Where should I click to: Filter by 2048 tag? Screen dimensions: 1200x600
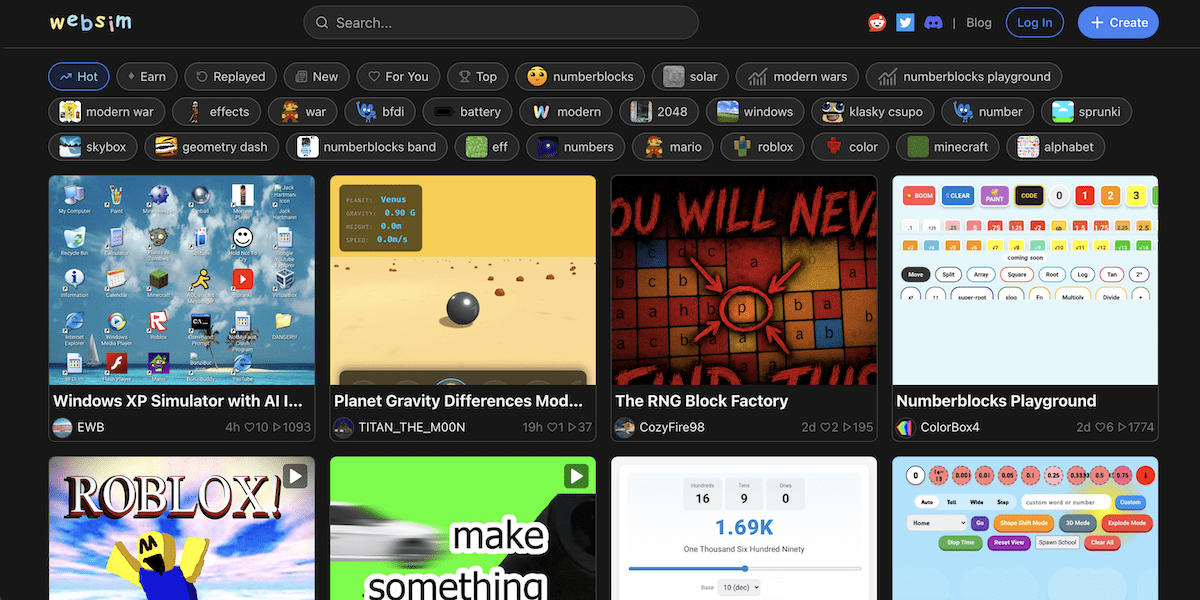(x=658, y=111)
